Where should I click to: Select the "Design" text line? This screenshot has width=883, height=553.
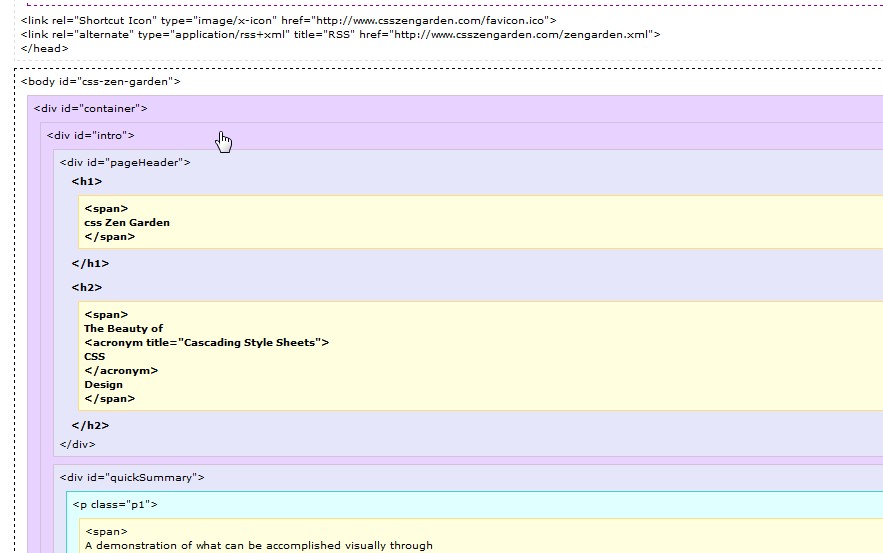point(104,385)
